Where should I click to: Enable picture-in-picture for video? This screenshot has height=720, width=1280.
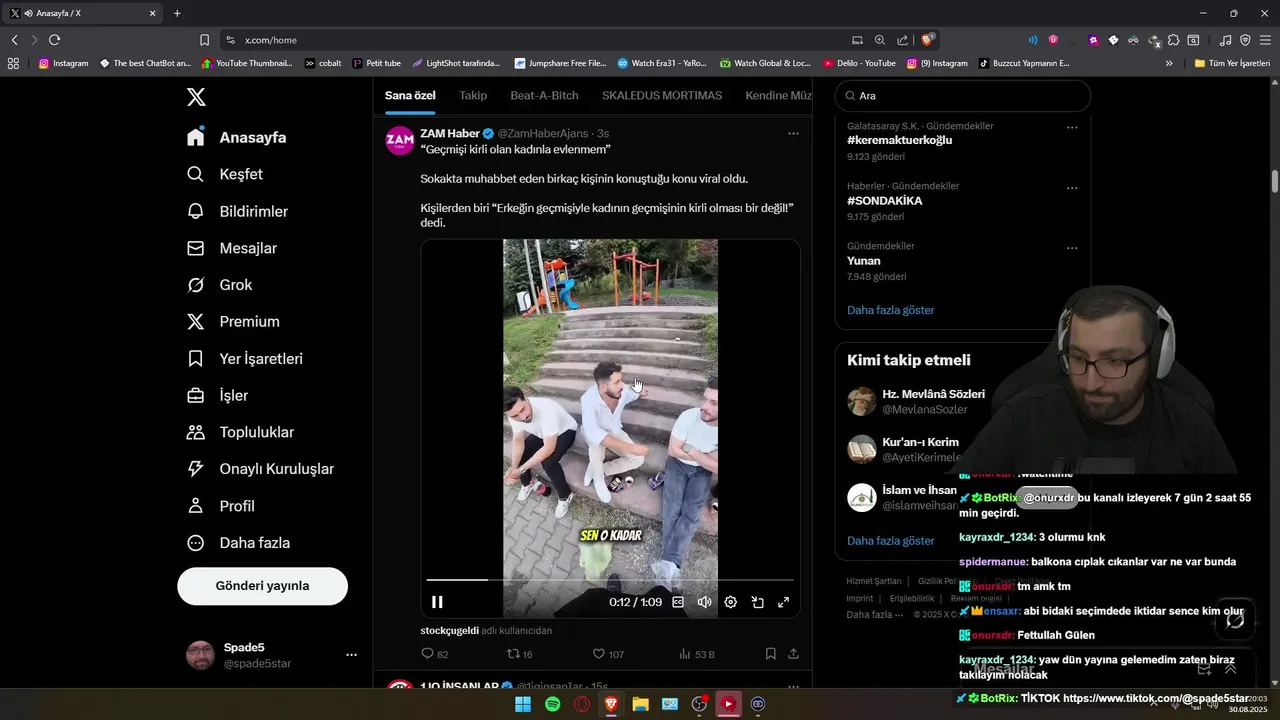pos(757,602)
